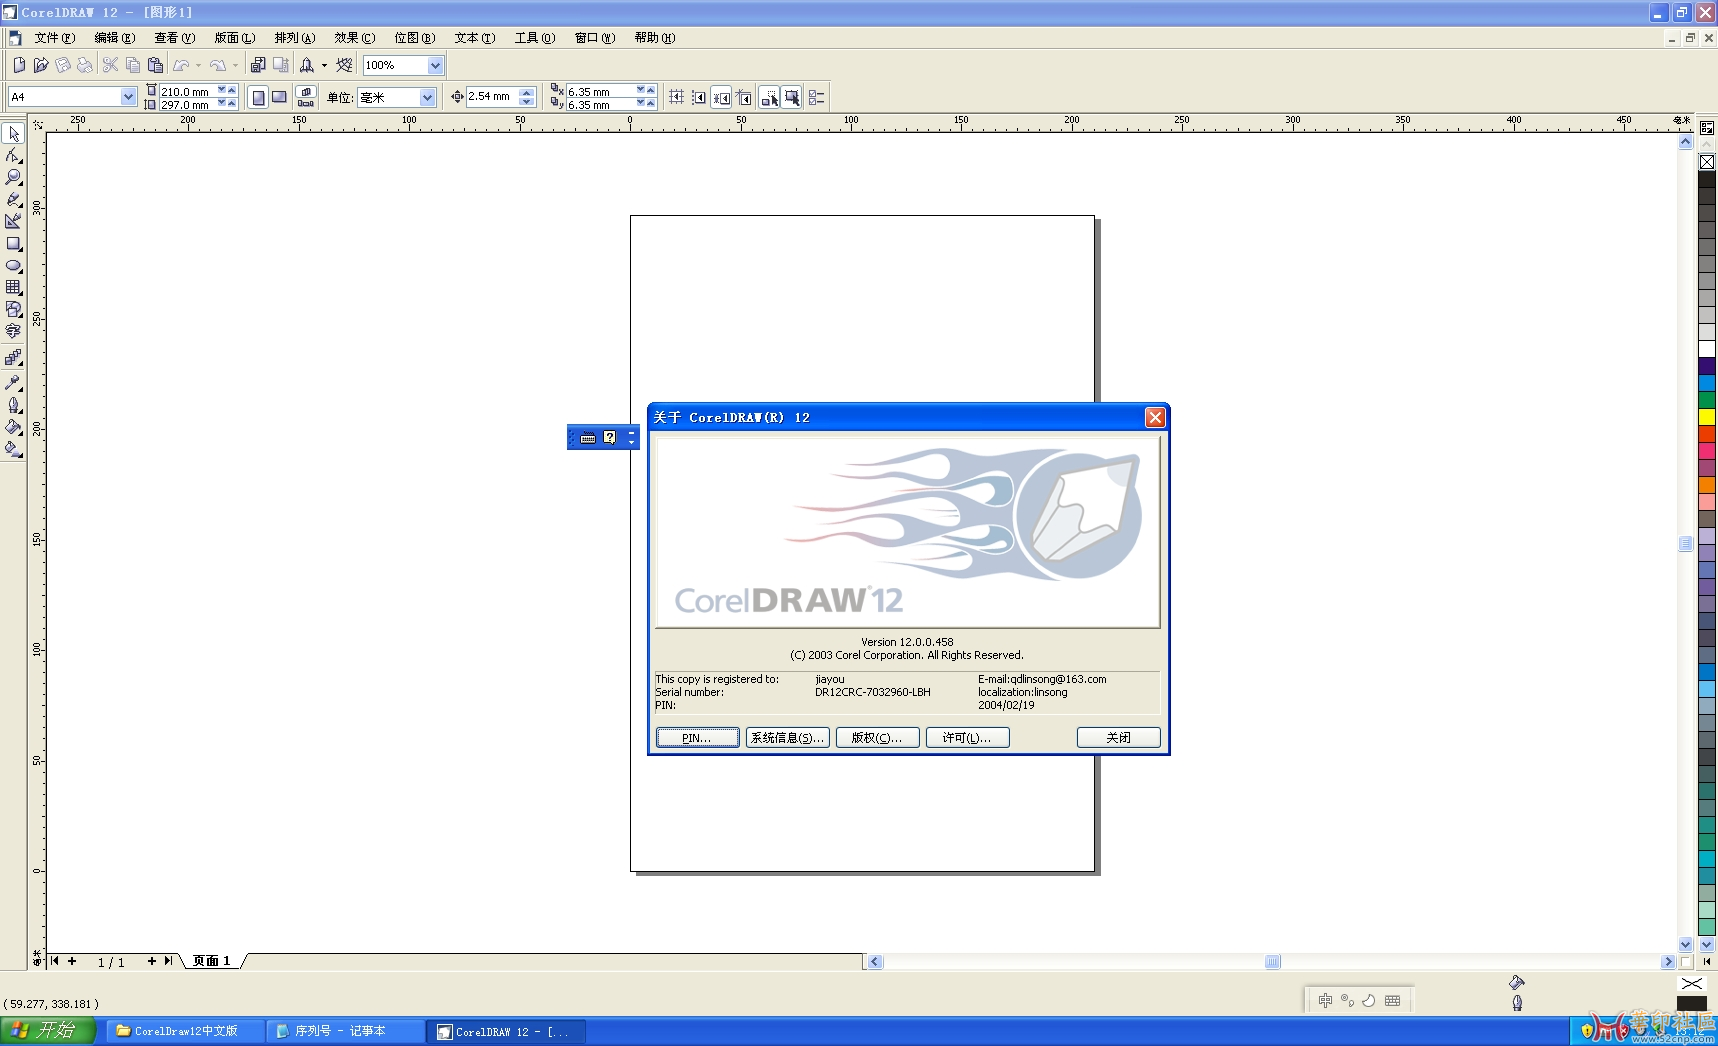Select the Rectangle tool
The width and height of the screenshot is (1718, 1046).
click(13, 244)
